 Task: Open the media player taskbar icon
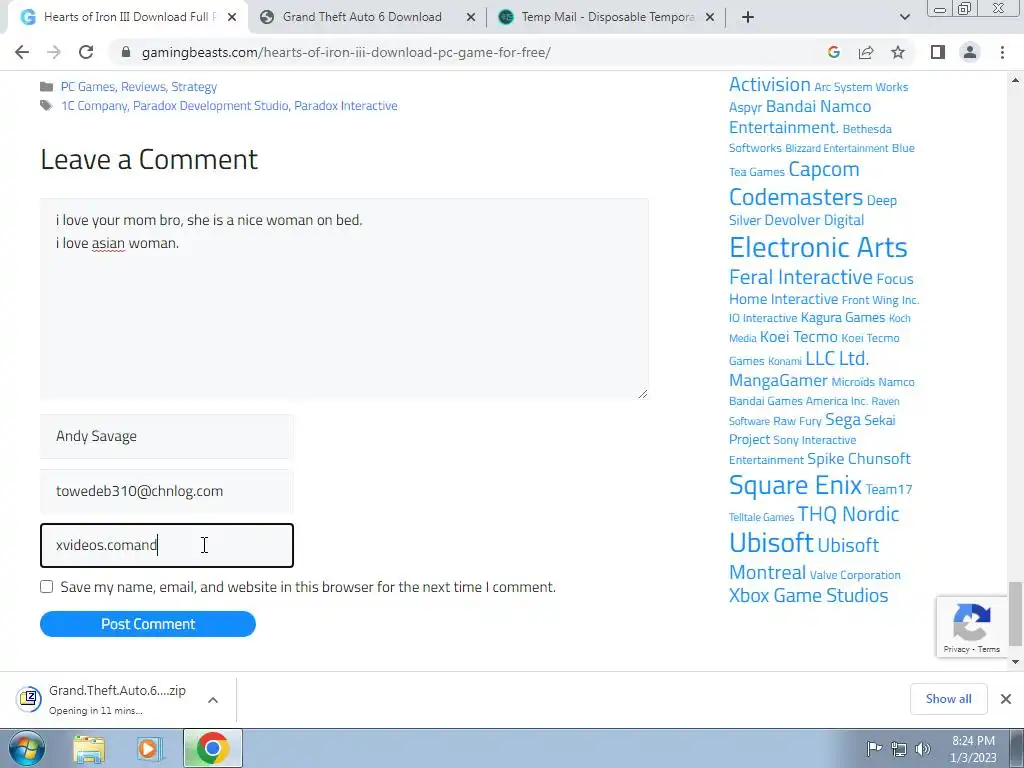click(x=149, y=748)
